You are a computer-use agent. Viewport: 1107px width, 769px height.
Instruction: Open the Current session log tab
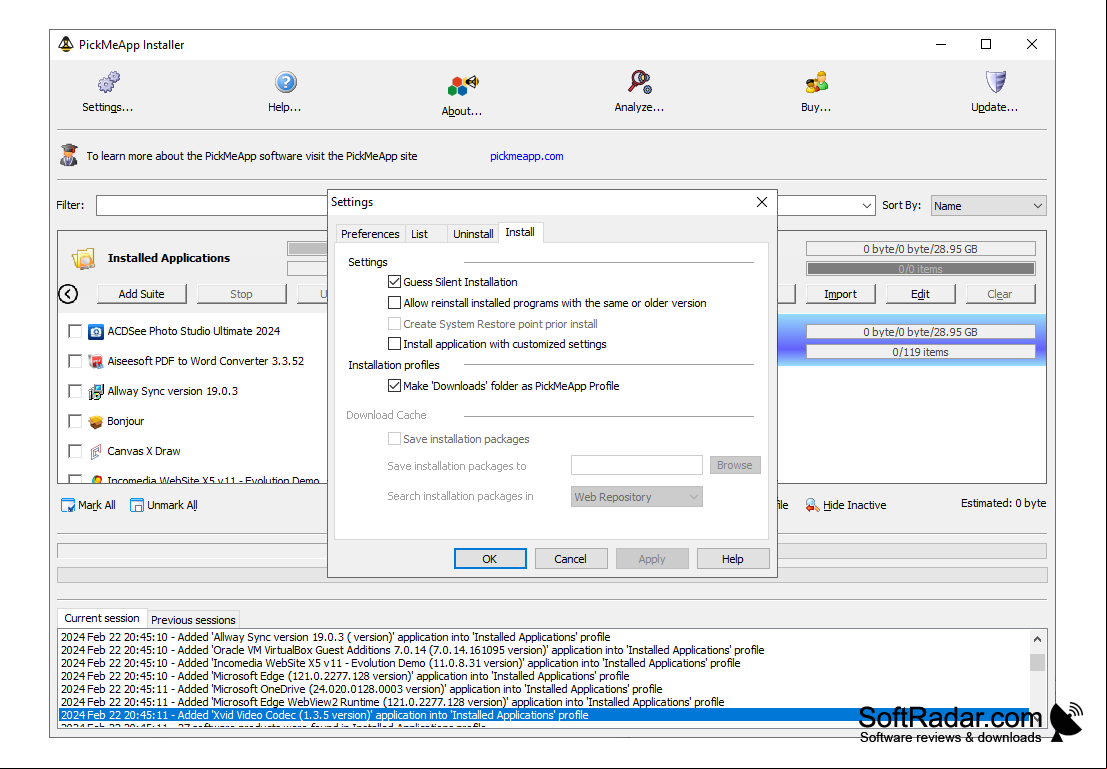tap(102, 618)
